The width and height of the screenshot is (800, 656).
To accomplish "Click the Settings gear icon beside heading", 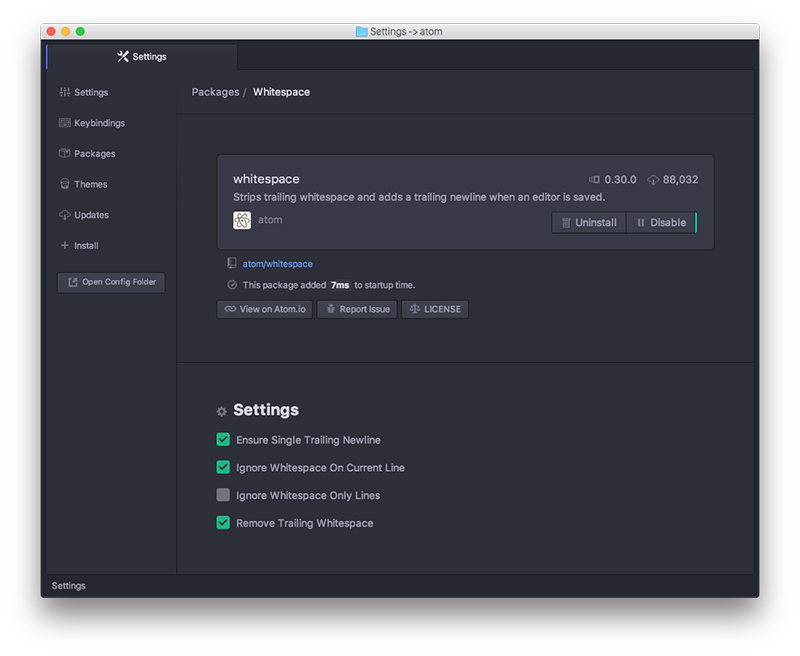I will pyautogui.click(x=222, y=411).
